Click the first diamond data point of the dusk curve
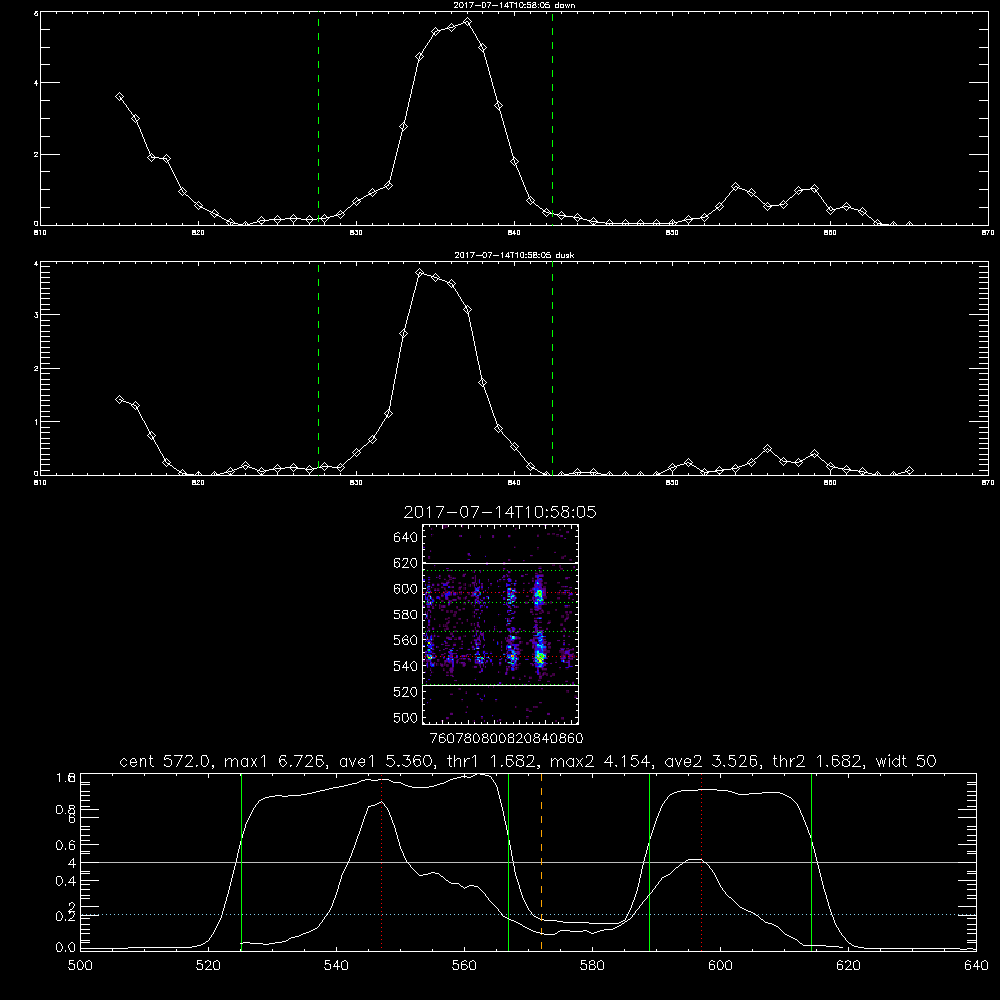Viewport: 1000px width, 1000px height. [119, 399]
